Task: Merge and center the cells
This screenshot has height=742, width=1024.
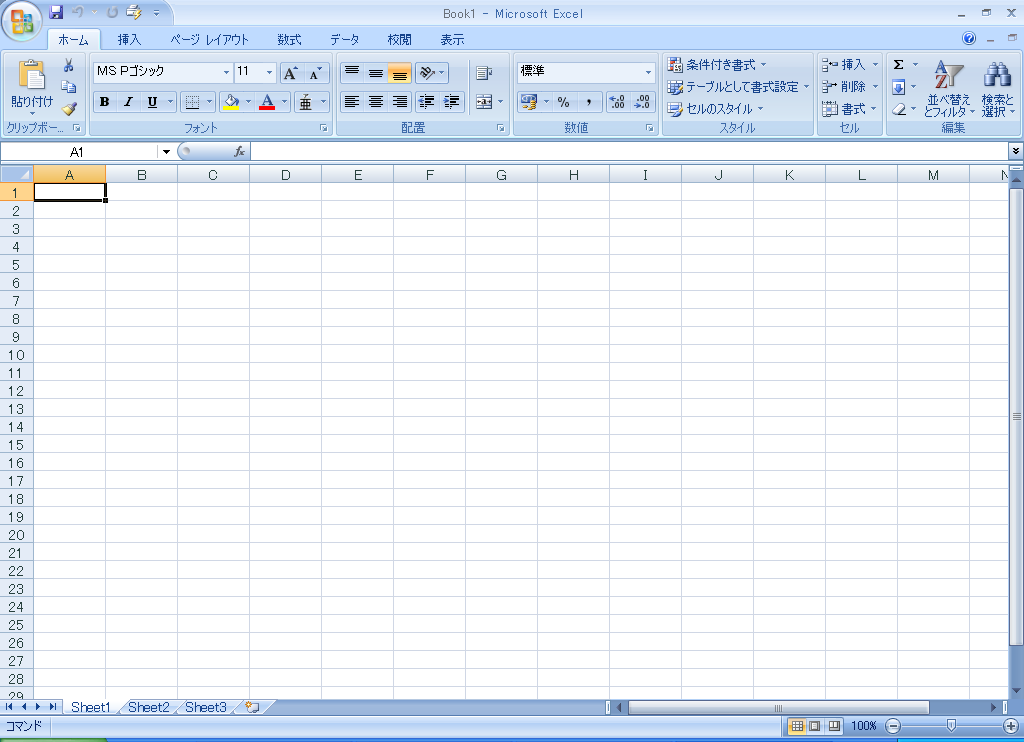Action: coord(484,102)
